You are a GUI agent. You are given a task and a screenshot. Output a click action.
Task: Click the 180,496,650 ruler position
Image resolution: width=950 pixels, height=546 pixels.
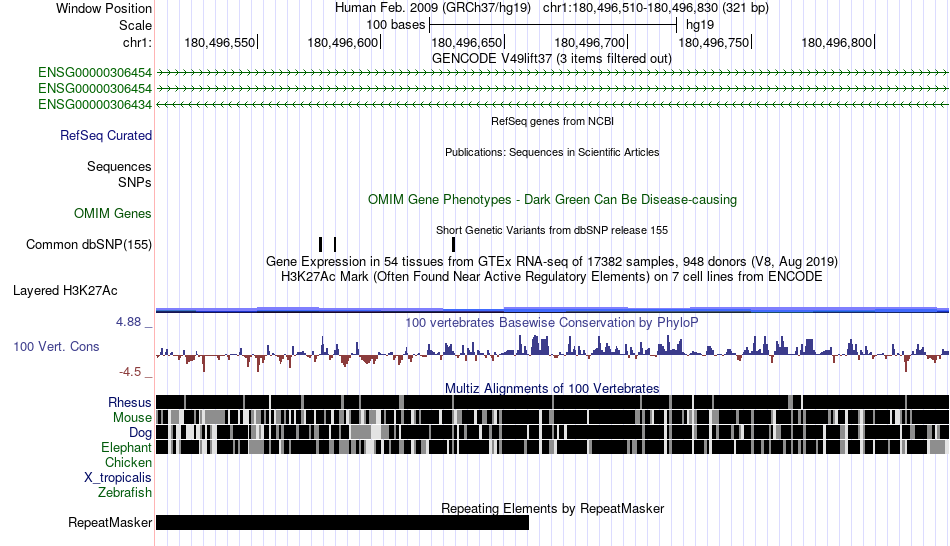coord(467,42)
